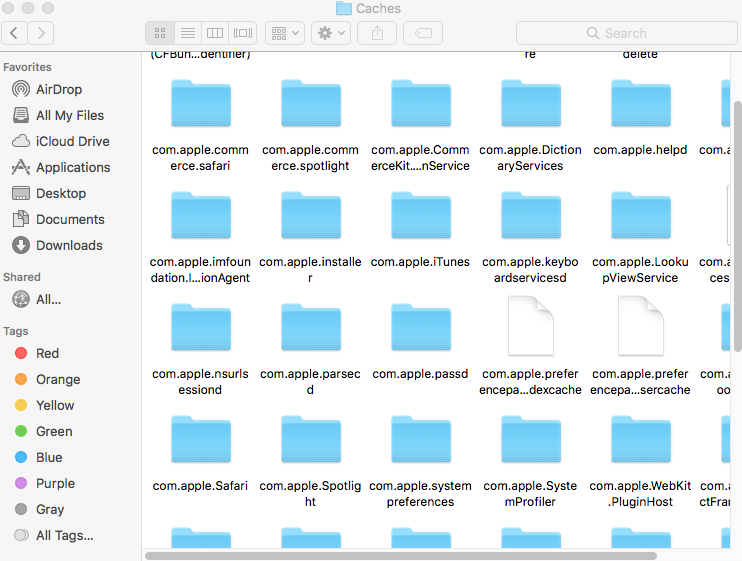Click the vertical scrollbar thumb

pos(738,226)
